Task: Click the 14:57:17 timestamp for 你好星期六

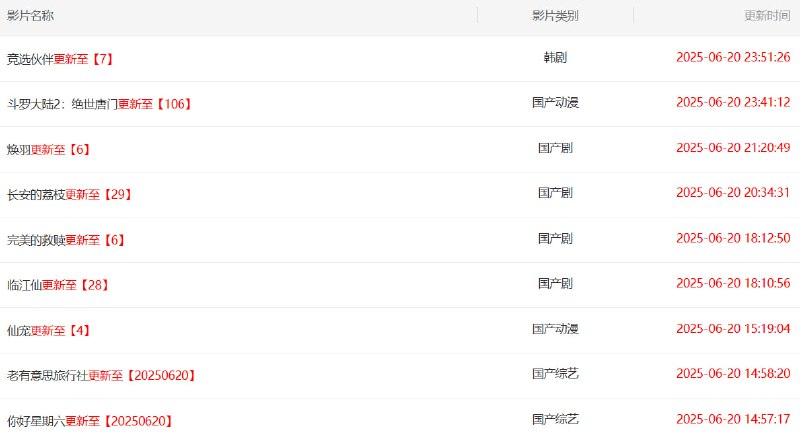Action: [x=733, y=419]
